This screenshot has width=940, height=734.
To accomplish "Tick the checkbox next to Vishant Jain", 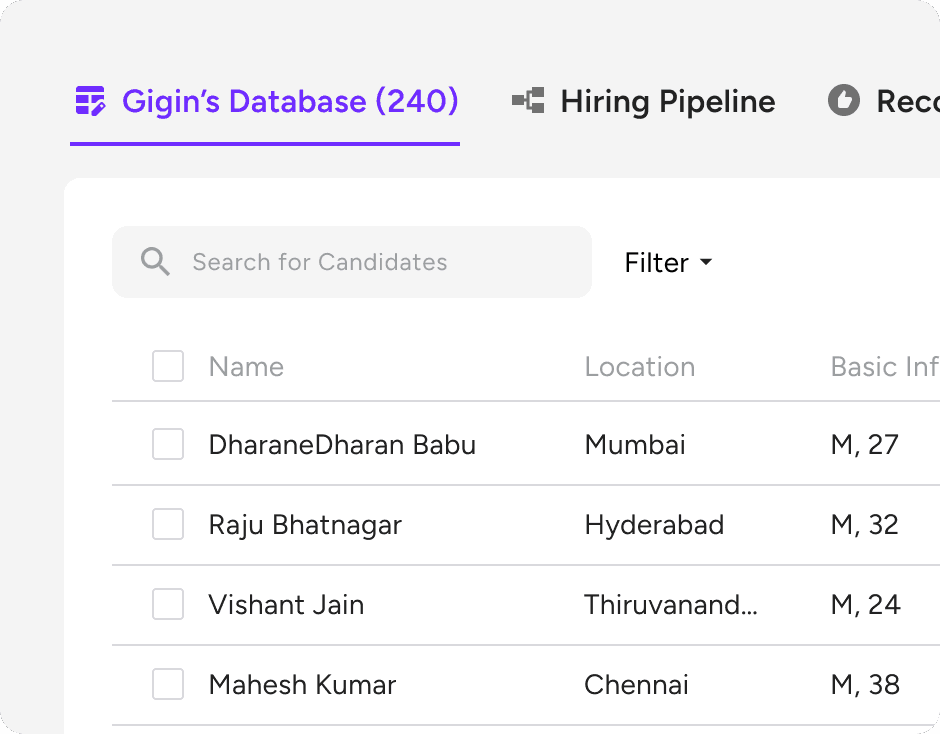I will click(x=168, y=604).
